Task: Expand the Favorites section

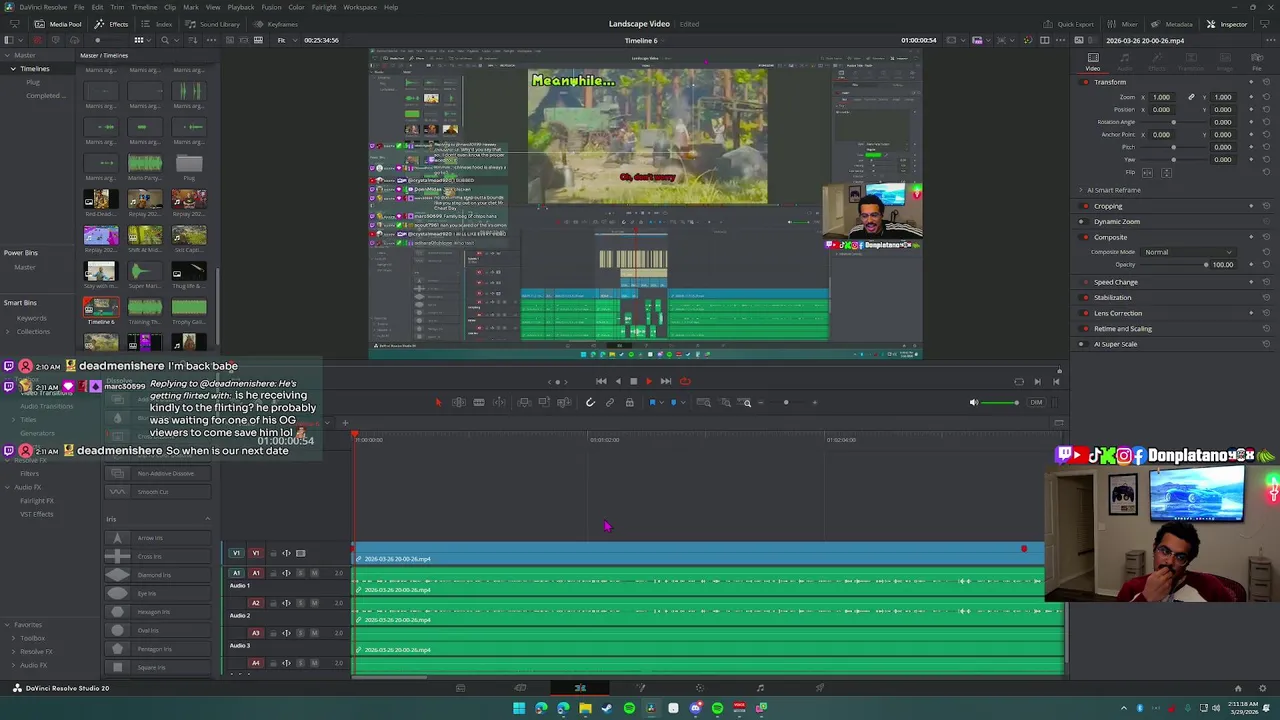Action: click(7, 625)
